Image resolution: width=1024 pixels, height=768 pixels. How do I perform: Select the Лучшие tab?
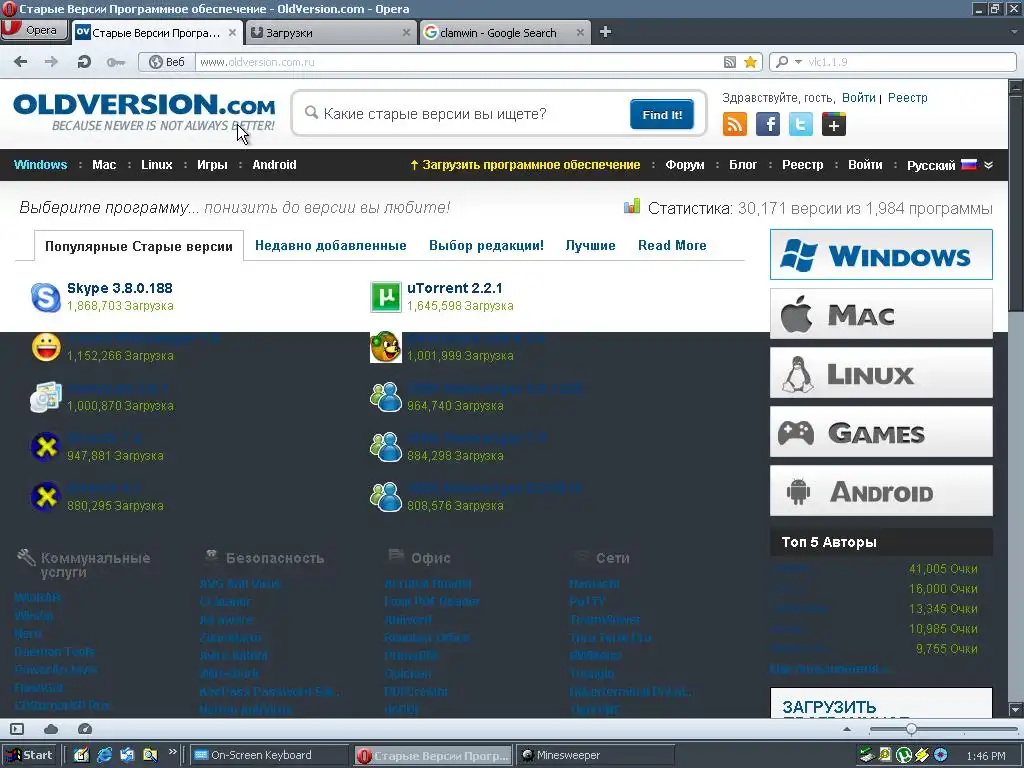coord(590,246)
